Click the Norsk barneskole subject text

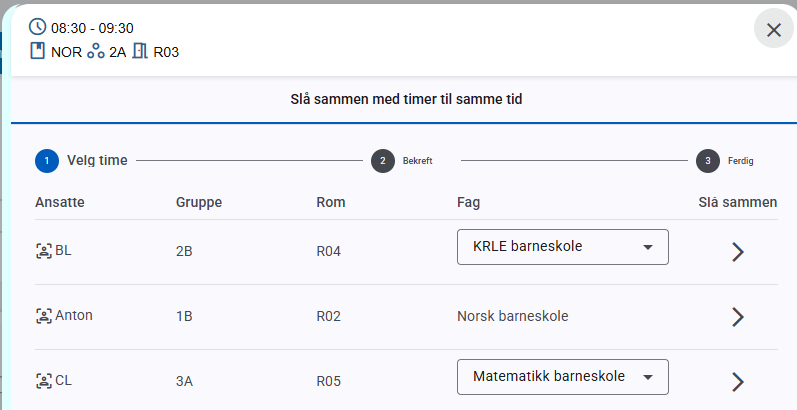[512, 316]
